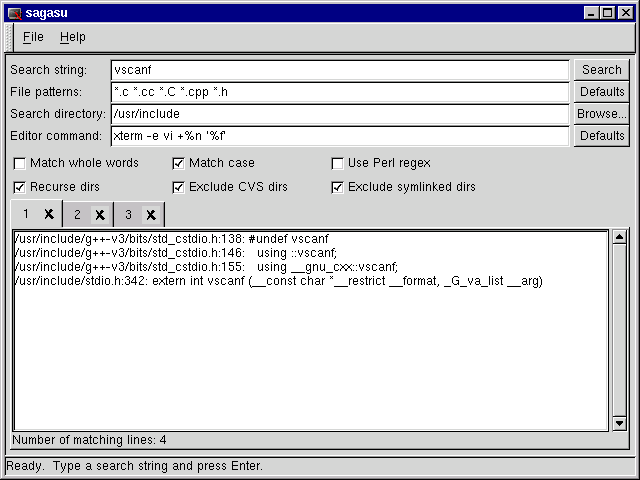
Task: Enable Use Perl regex option
Action: [338, 163]
